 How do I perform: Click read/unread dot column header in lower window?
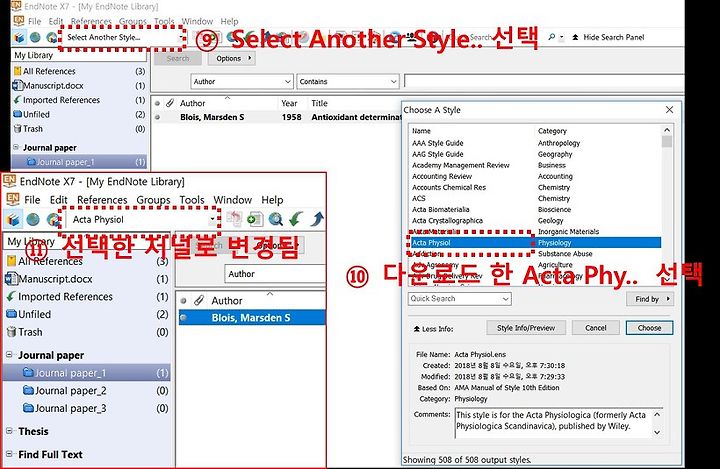tap(183, 301)
